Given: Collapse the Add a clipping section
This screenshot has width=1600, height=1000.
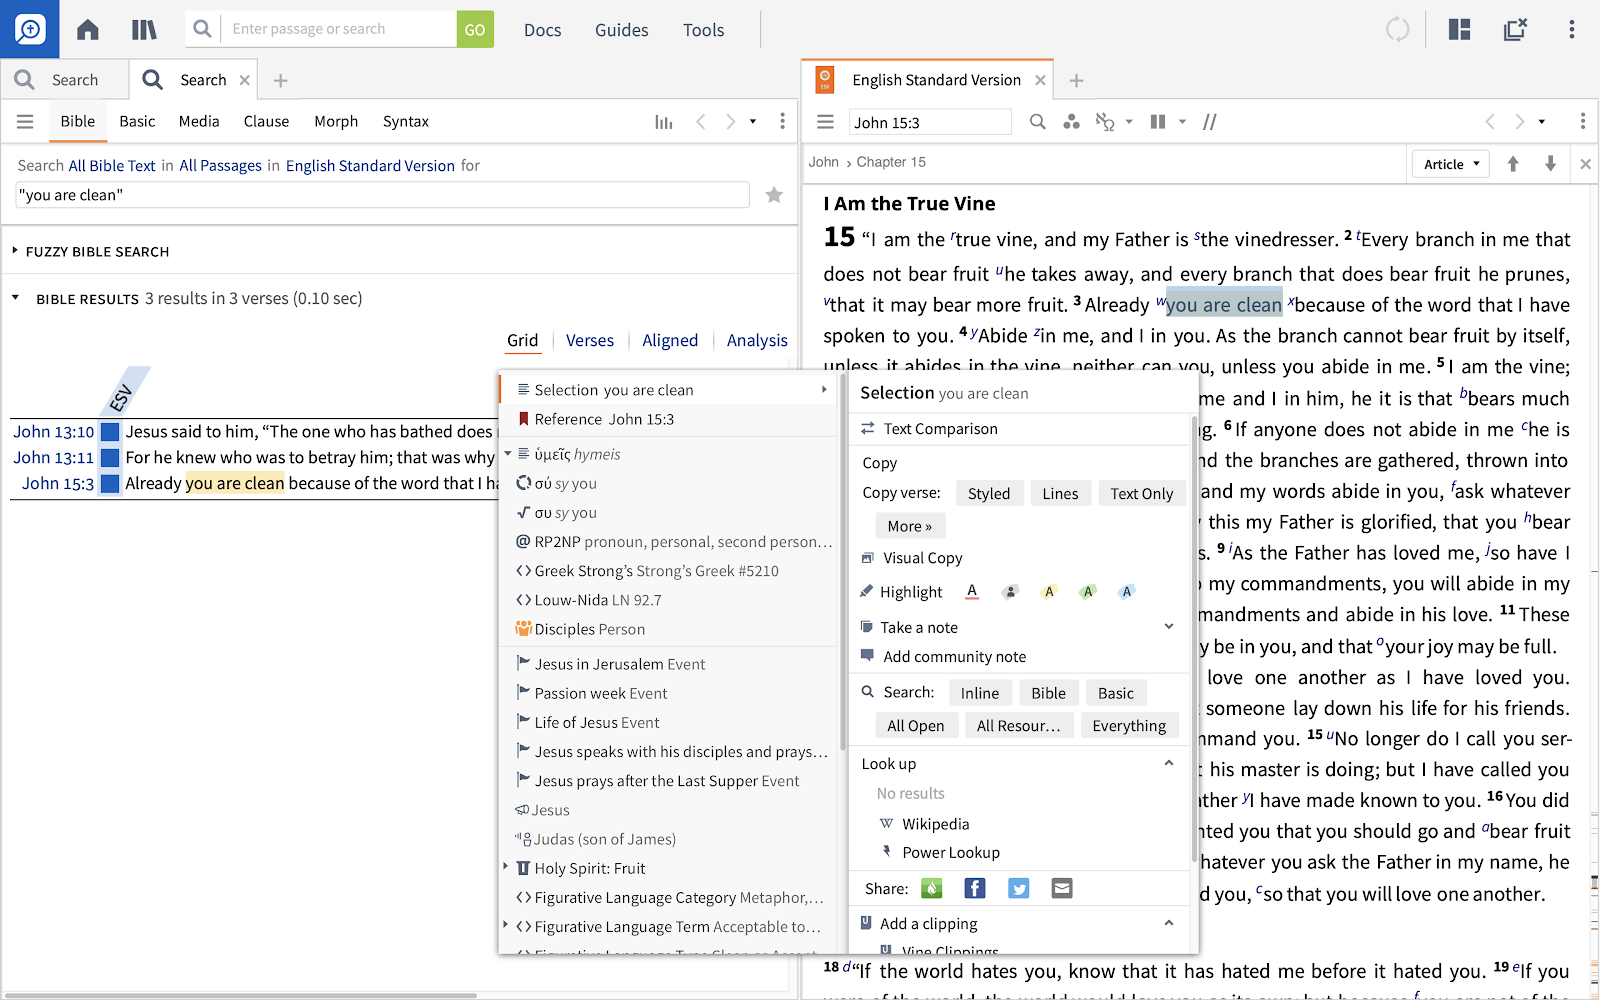Looking at the screenshot, I should 1169,923.
